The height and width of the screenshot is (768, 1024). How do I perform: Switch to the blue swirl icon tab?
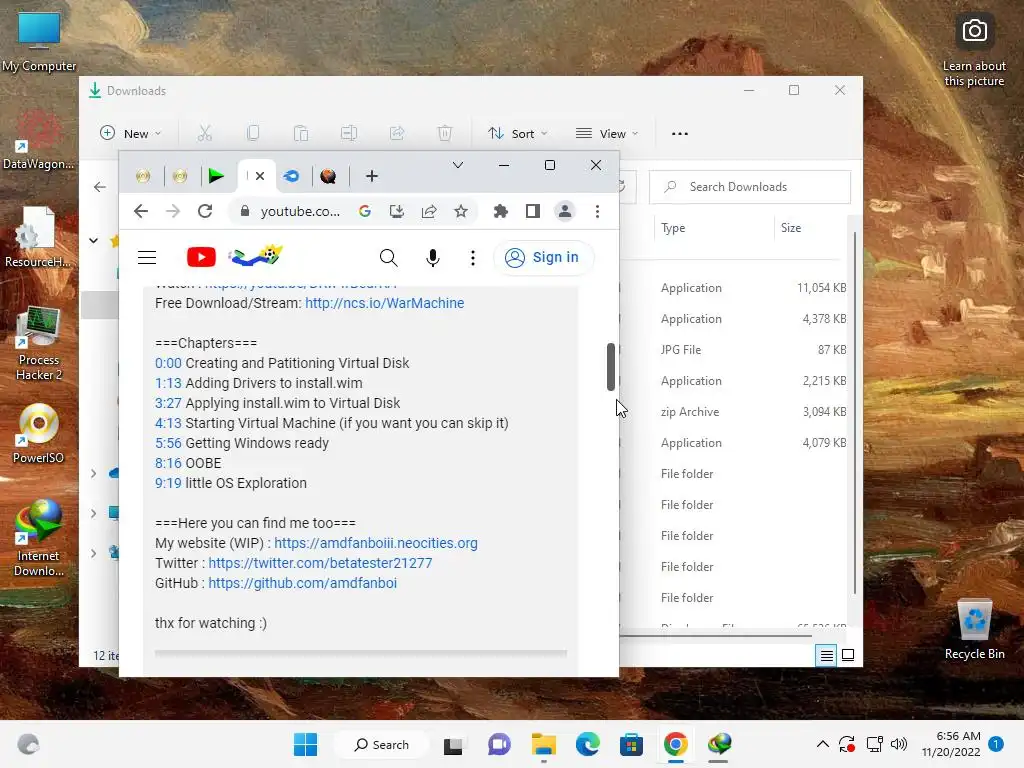click(291, 176)
